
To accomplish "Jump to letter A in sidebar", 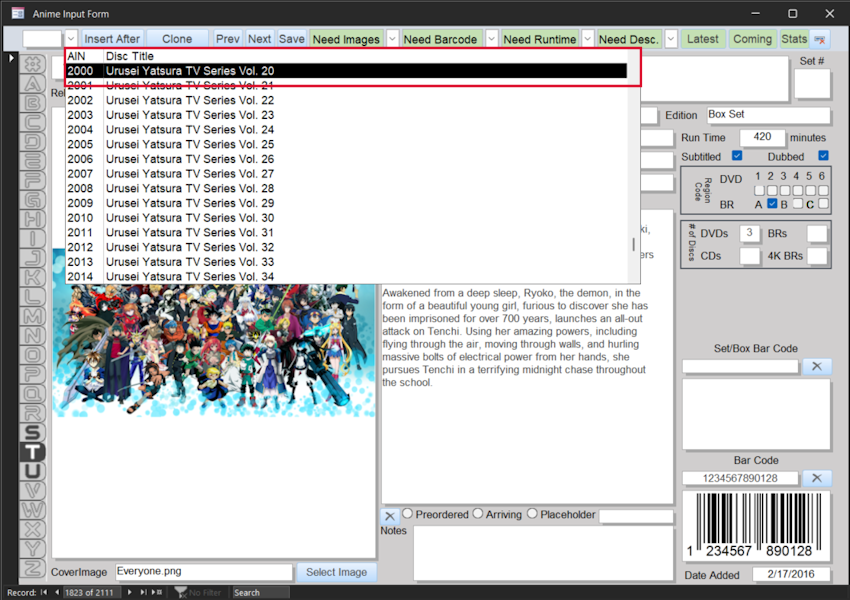I will [33, 83].
